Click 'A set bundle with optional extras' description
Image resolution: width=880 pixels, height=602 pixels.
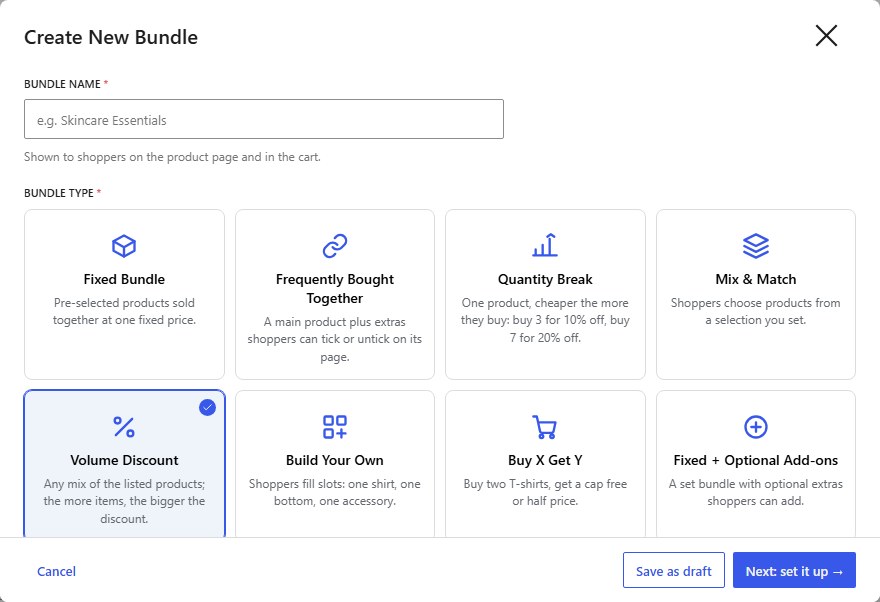click(755, 492)
